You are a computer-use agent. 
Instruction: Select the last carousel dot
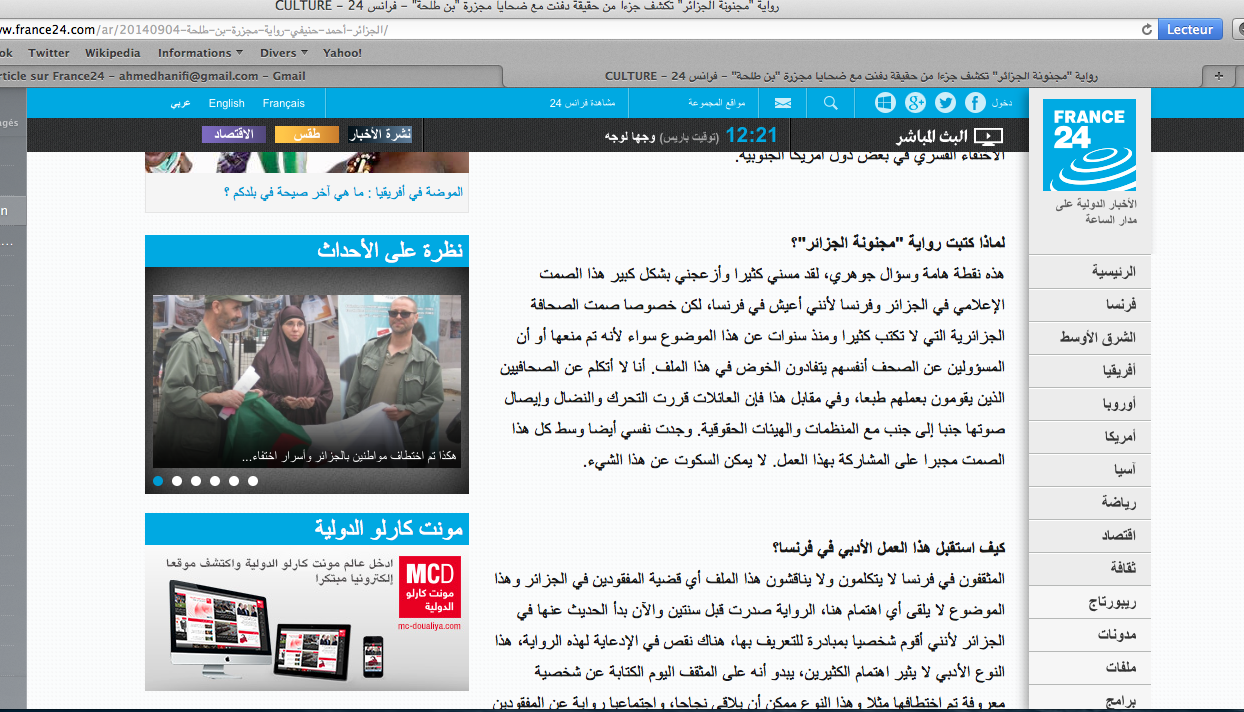coord(253,481)
